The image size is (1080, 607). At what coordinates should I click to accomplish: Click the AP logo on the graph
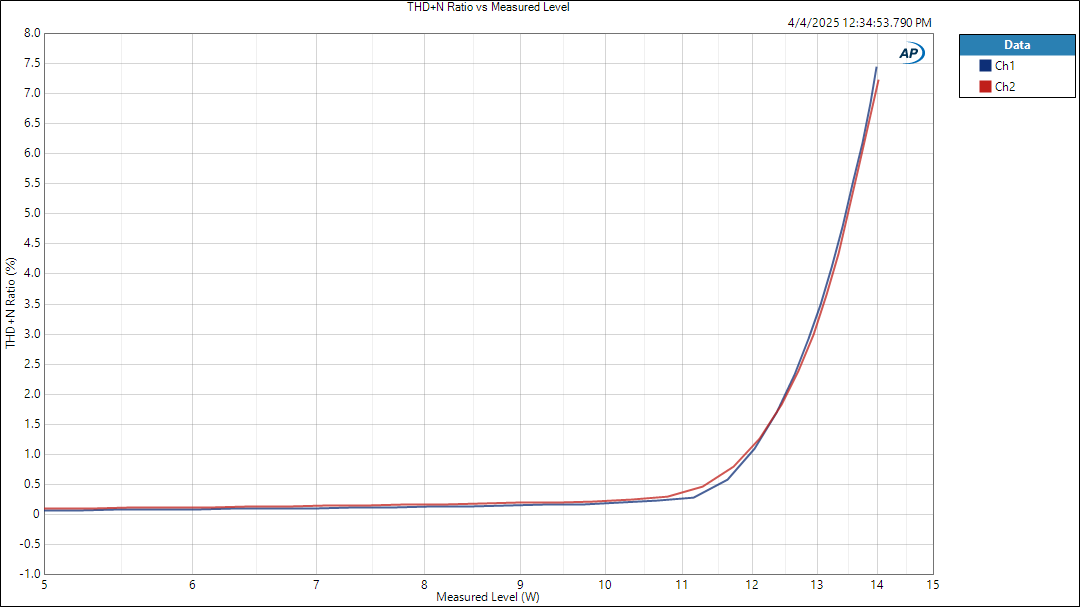tap(911, 54)
